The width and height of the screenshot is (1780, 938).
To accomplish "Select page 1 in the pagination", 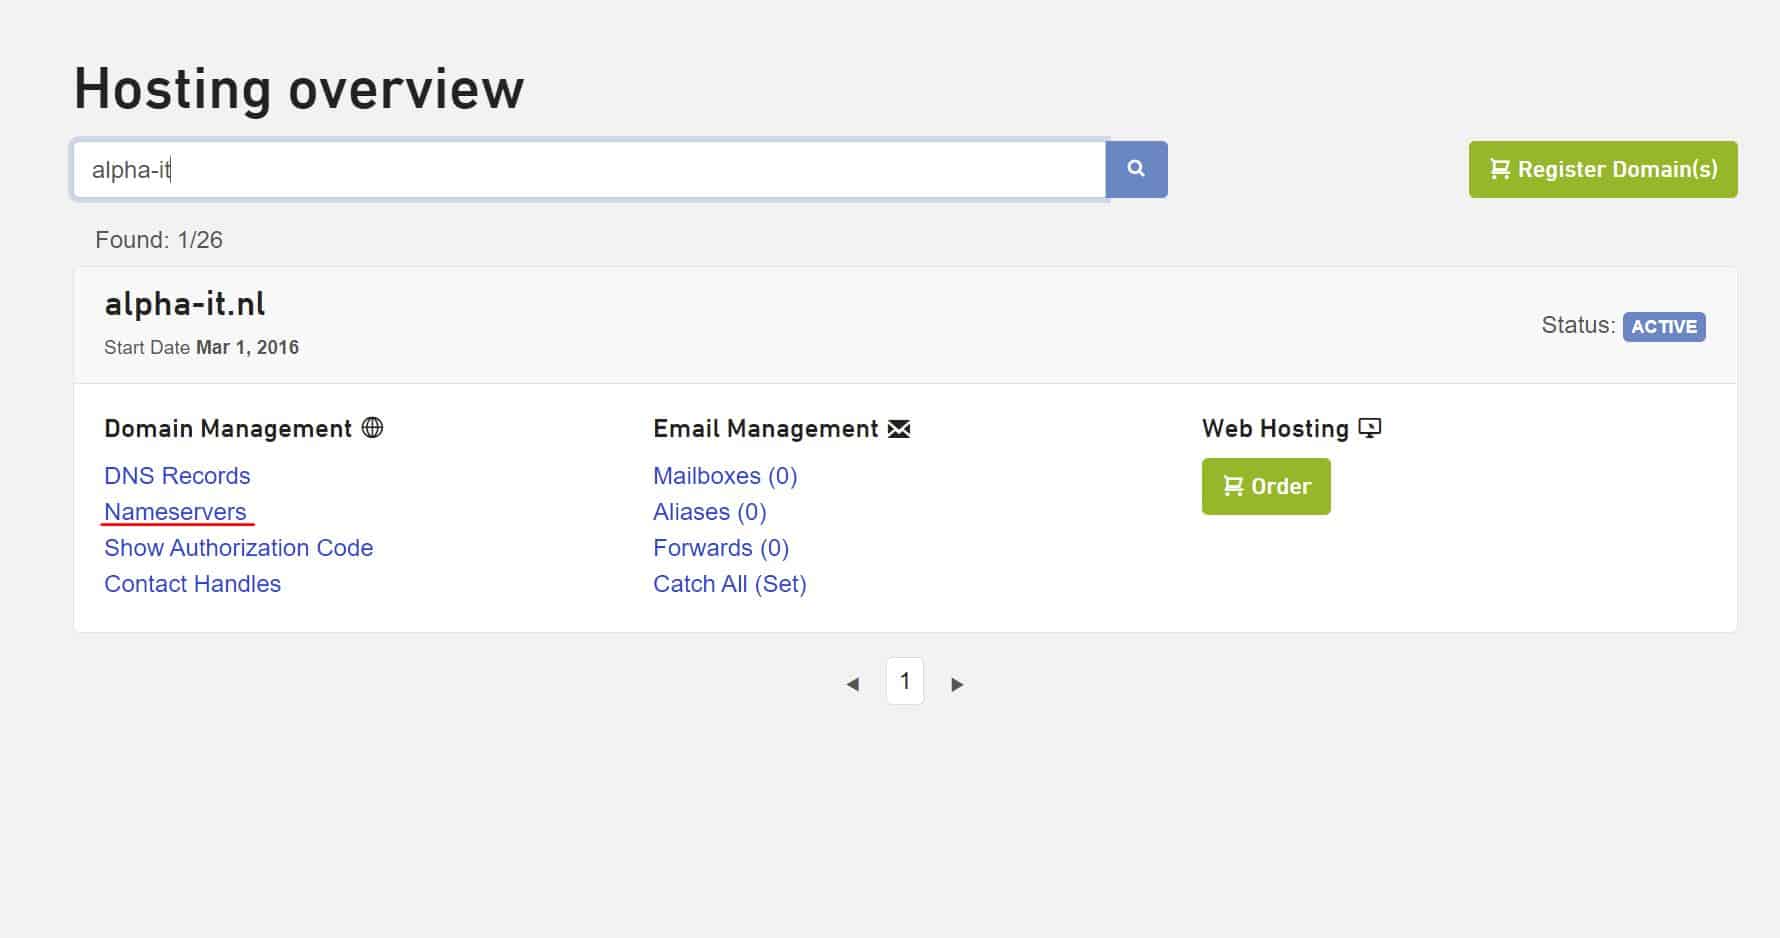I will 904,681.
